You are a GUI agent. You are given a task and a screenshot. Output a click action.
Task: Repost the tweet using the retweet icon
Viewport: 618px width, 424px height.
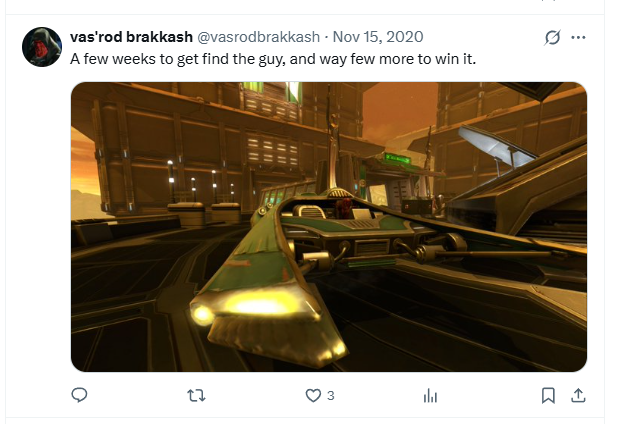196,395
